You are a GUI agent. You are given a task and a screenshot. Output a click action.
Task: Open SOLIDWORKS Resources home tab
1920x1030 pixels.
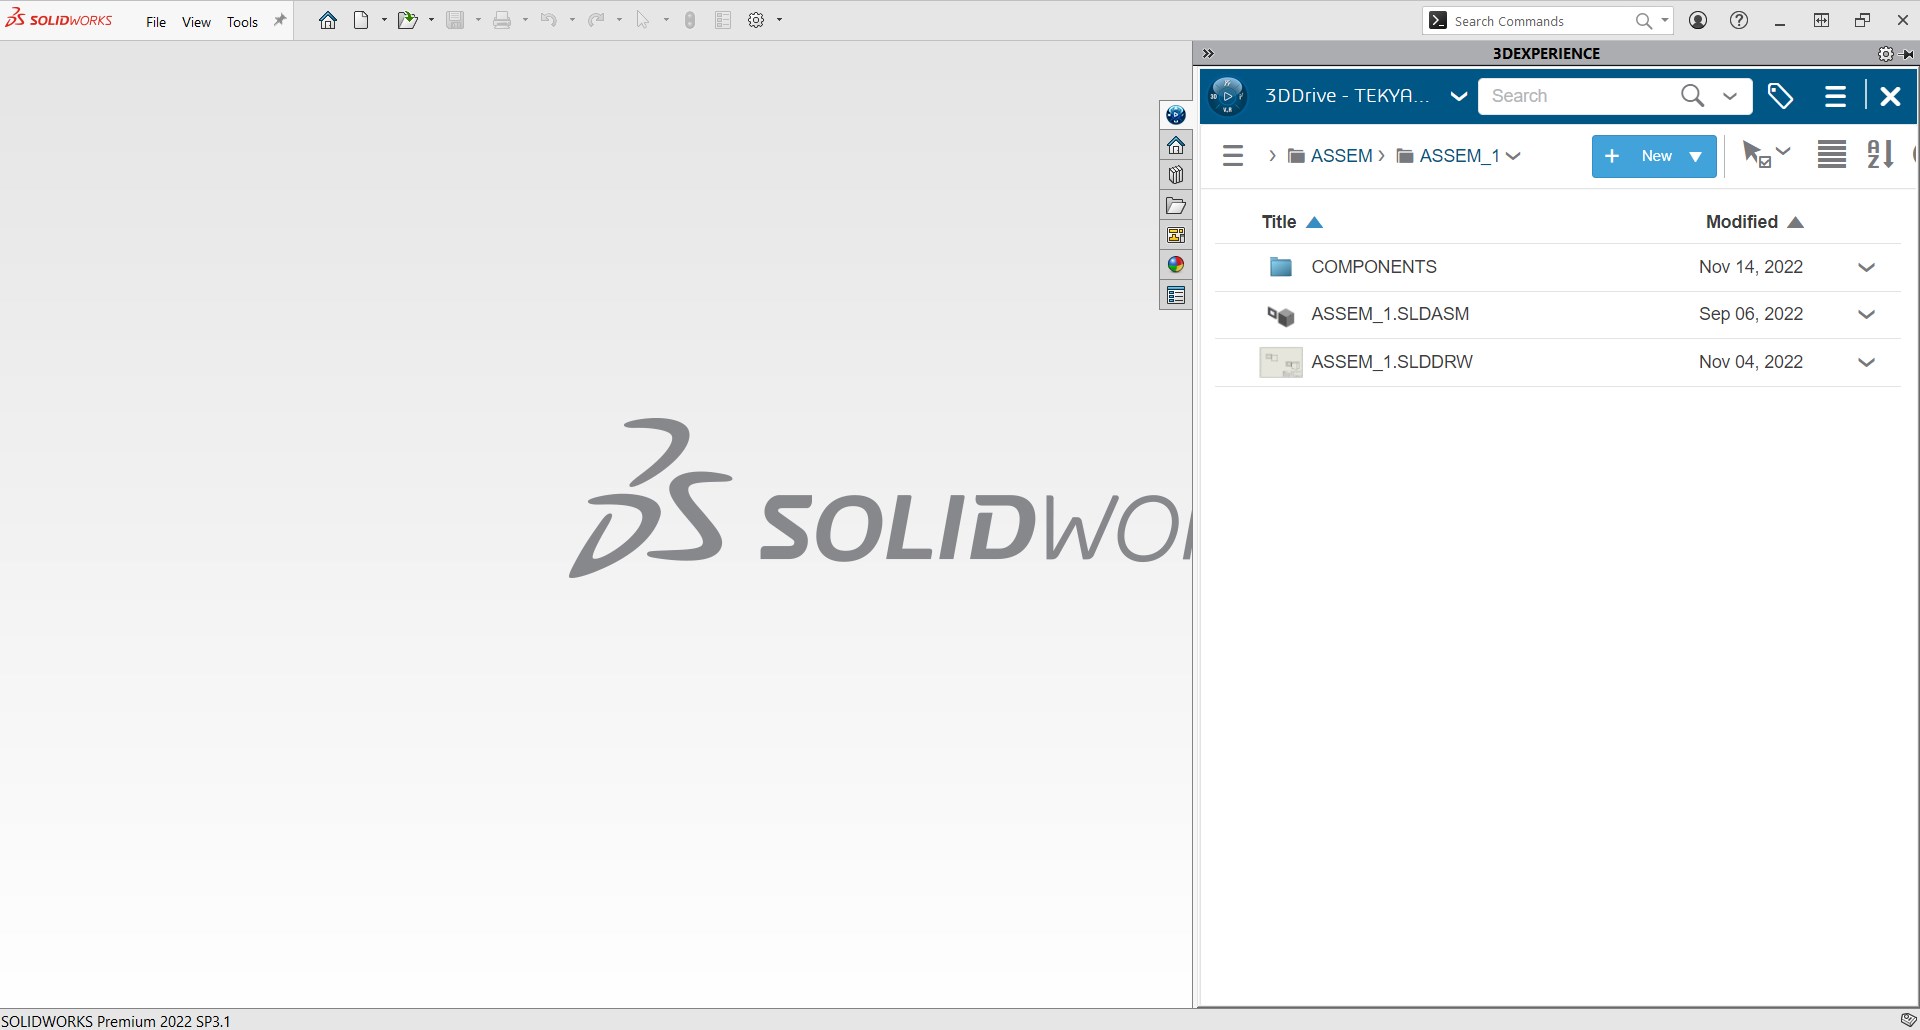click(1176, 145)
